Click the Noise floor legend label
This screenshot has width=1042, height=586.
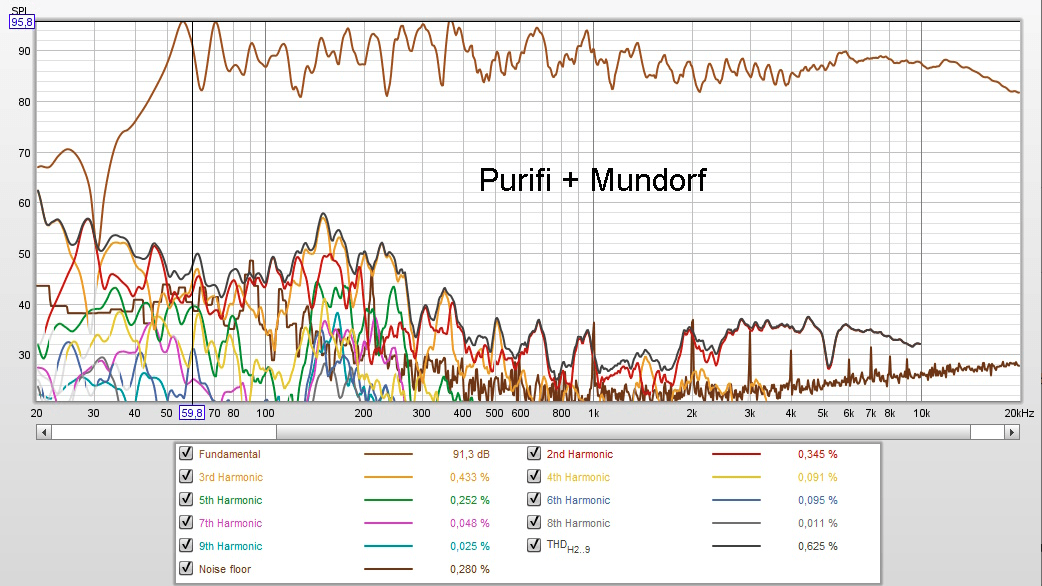tap(225, 569)
